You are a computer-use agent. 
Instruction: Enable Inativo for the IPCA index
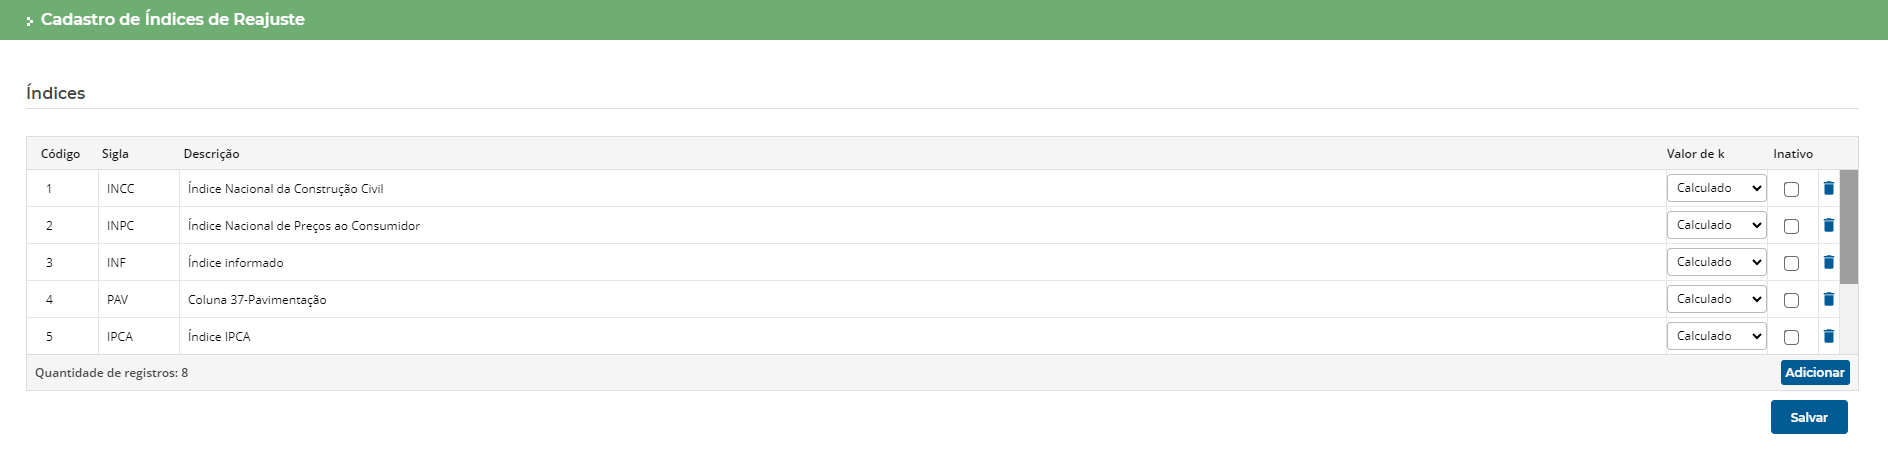(1791, 337)
